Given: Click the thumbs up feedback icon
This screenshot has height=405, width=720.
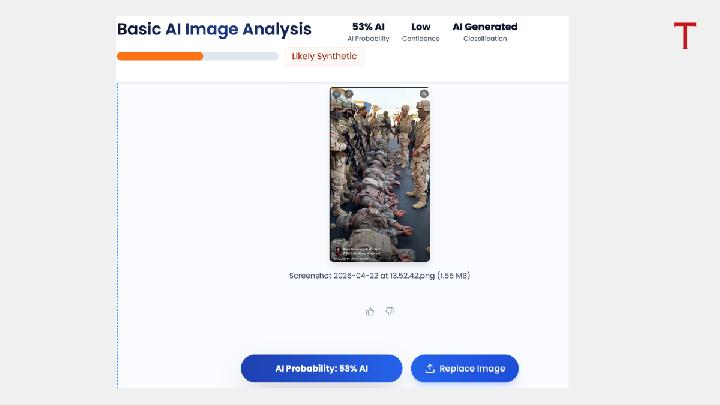Looking at the screenshot, I should point(370,311).
